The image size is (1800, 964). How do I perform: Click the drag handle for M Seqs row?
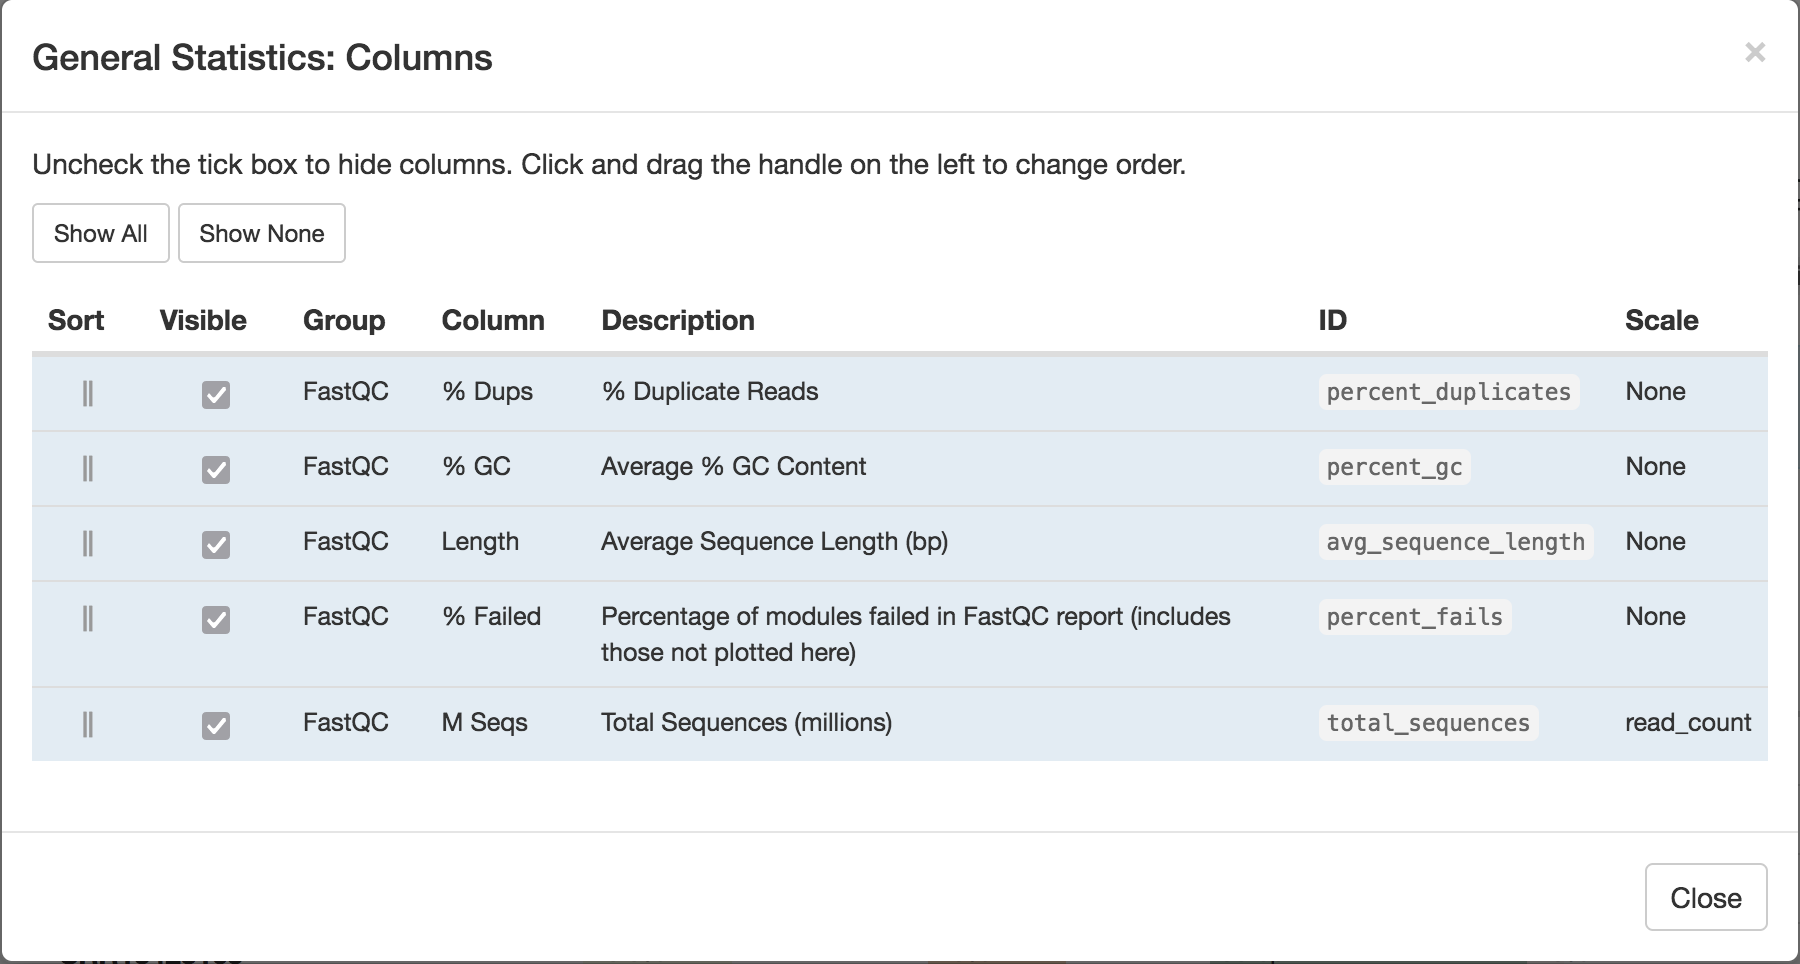coord(88,722)
